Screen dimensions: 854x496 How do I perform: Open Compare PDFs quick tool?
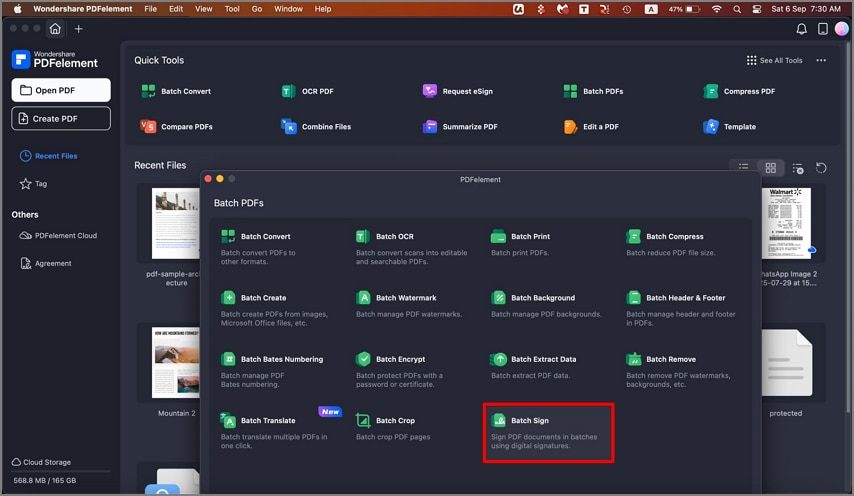tap(176, 127)
